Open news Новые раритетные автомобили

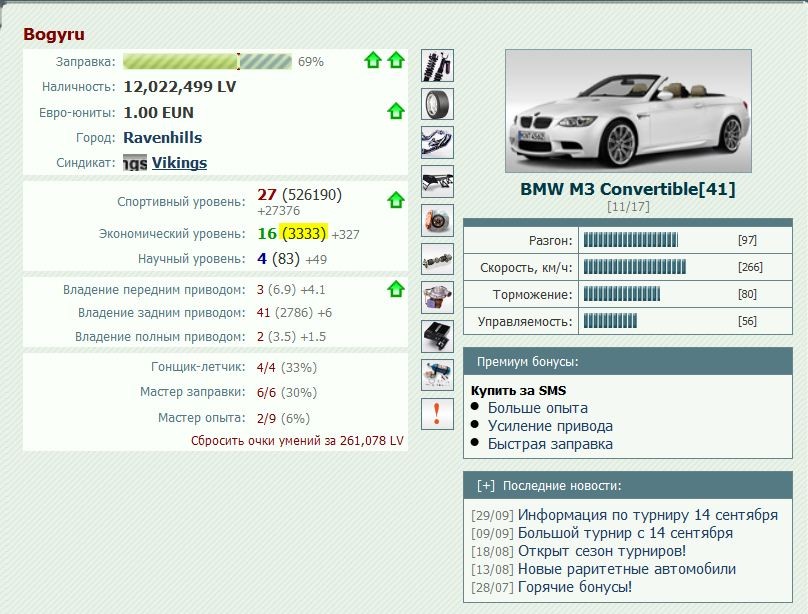click(x=627, y=569)
